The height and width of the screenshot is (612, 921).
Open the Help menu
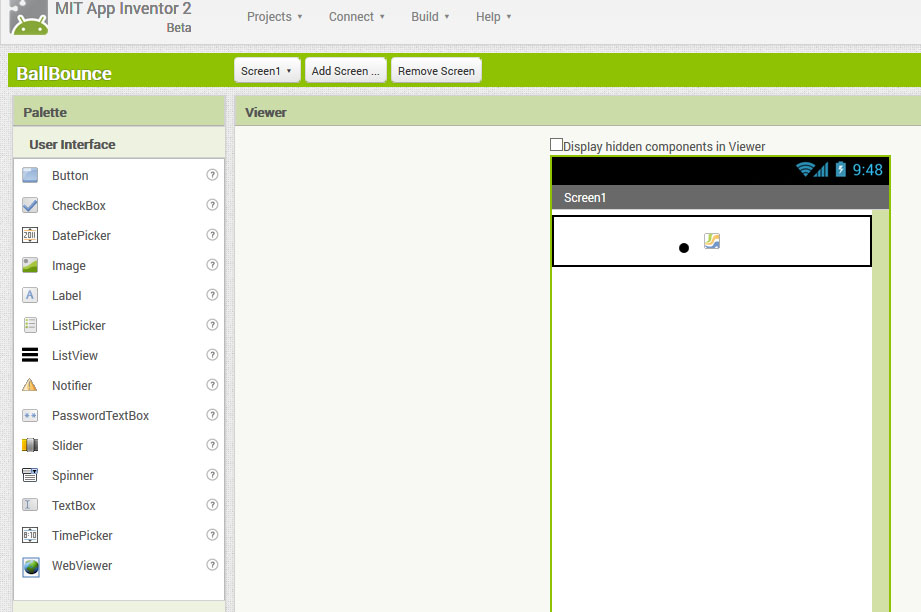point(493,16)
